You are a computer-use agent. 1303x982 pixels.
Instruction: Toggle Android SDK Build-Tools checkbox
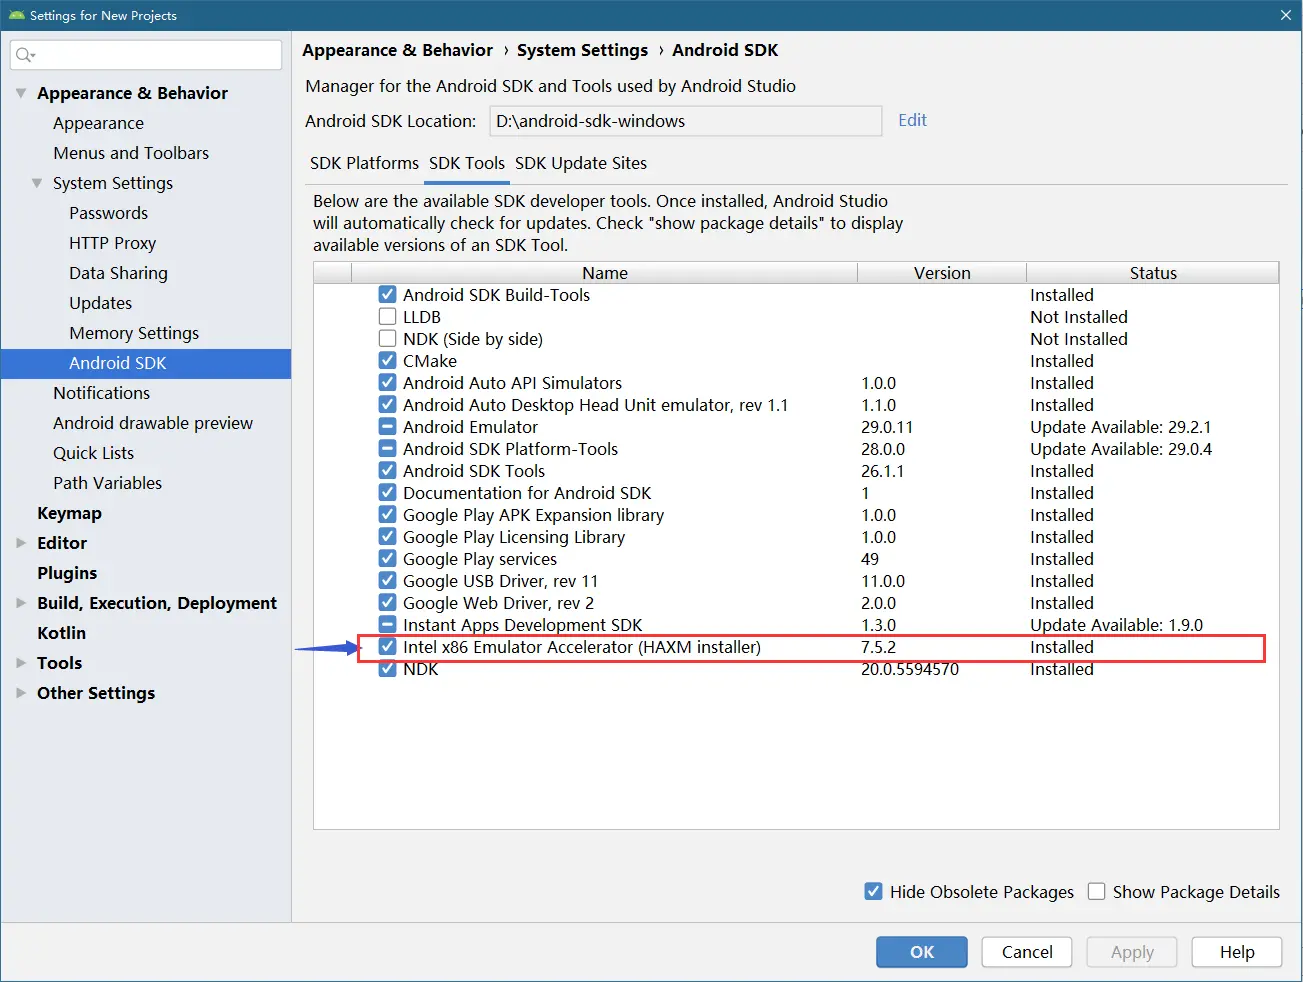pyautogui.click(x=387, y=295)
